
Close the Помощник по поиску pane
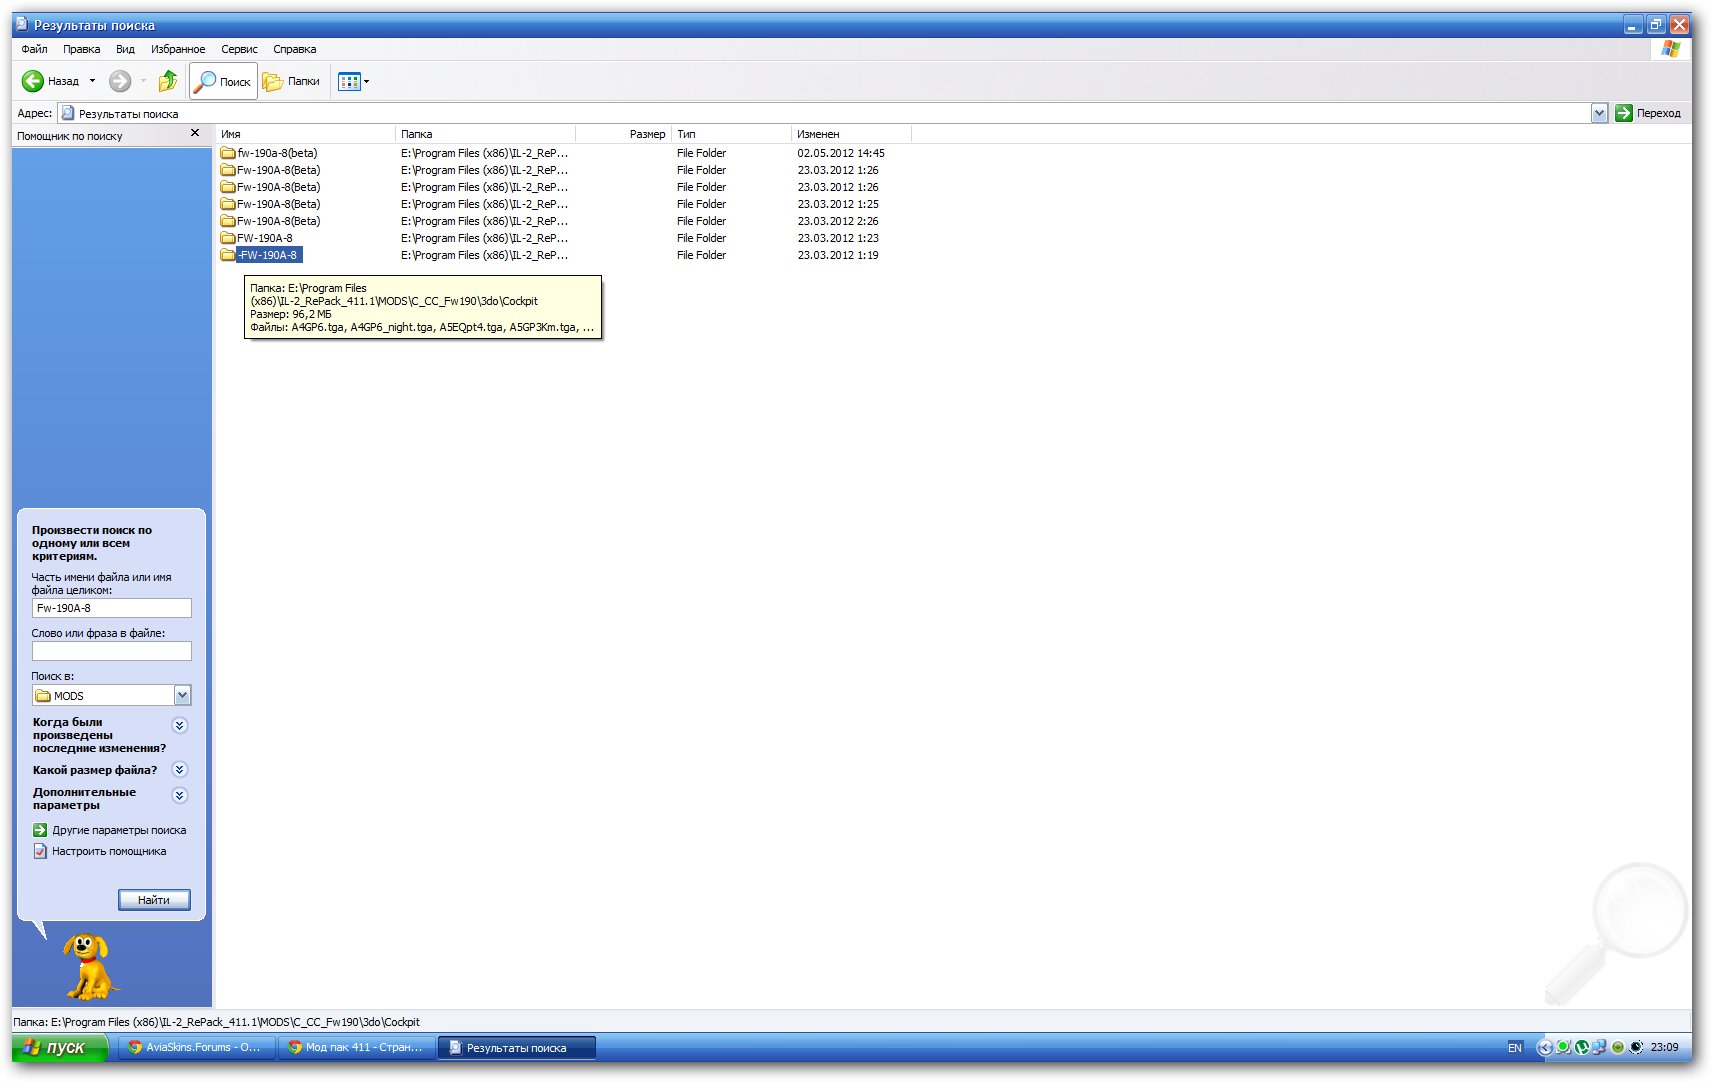195,133
